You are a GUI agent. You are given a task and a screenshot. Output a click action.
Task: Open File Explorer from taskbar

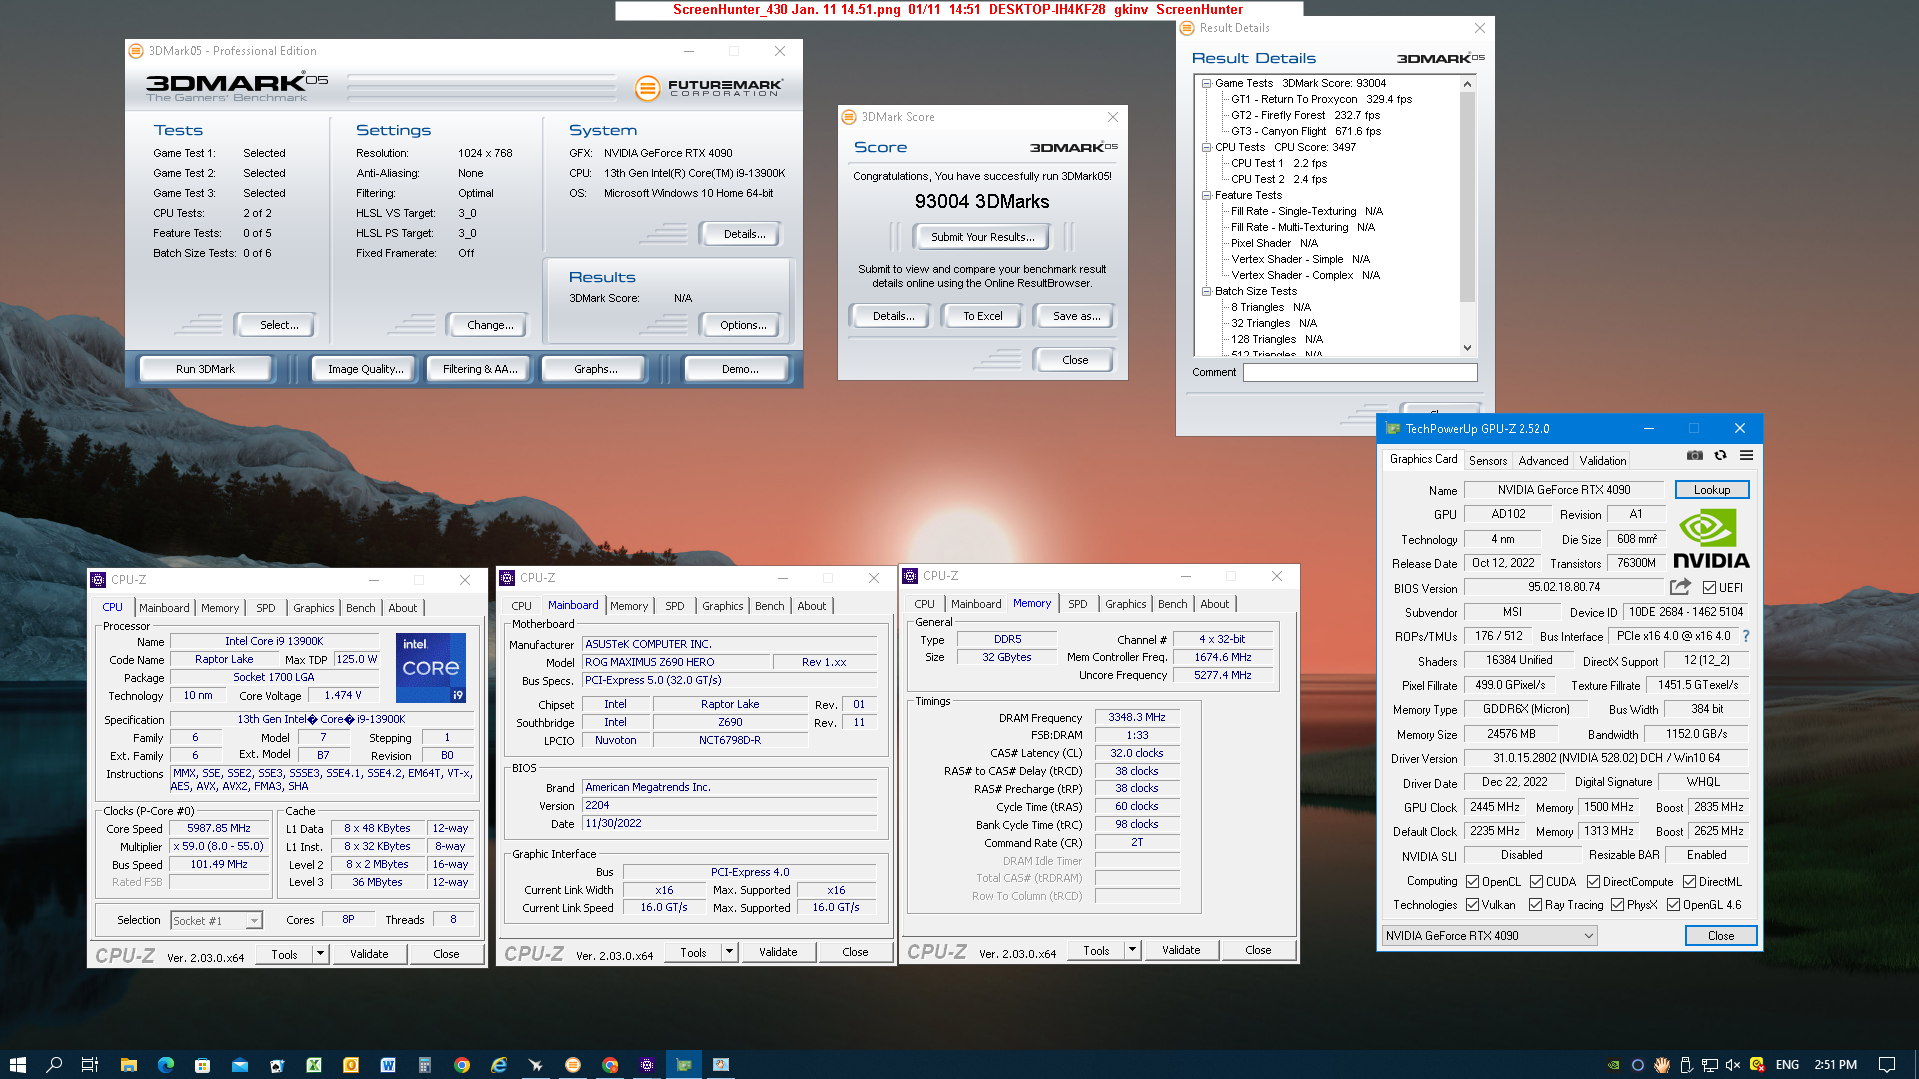tap(128, 1065)
